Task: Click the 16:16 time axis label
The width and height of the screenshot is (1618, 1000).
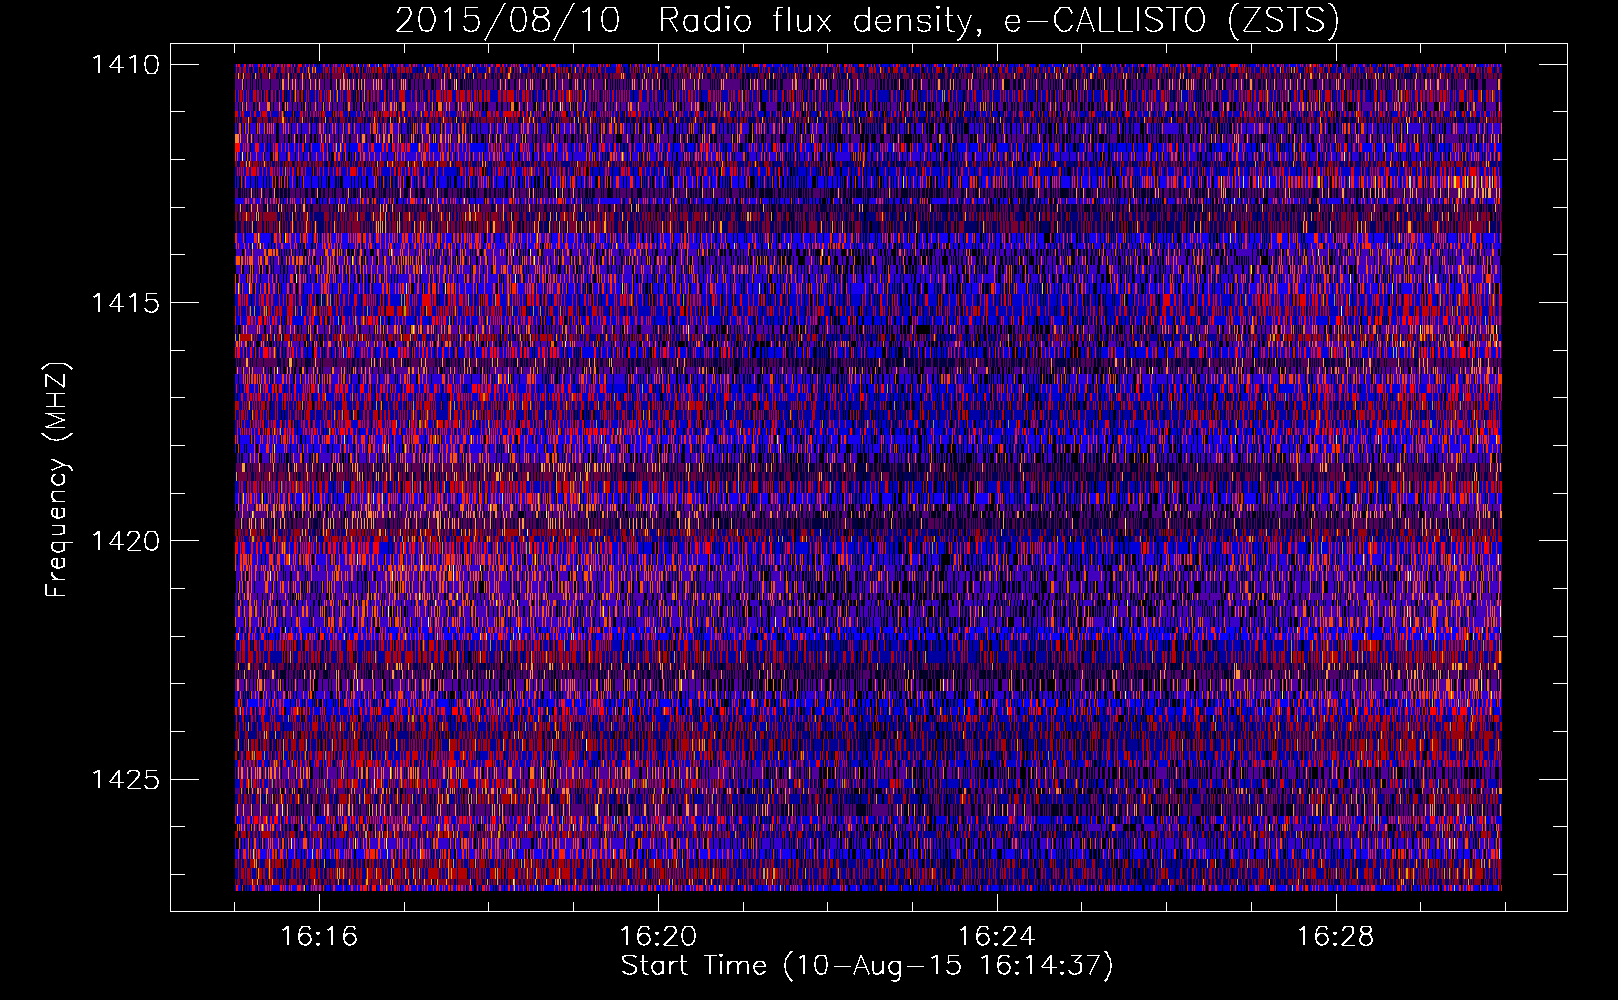Action: tap(319, 937)
